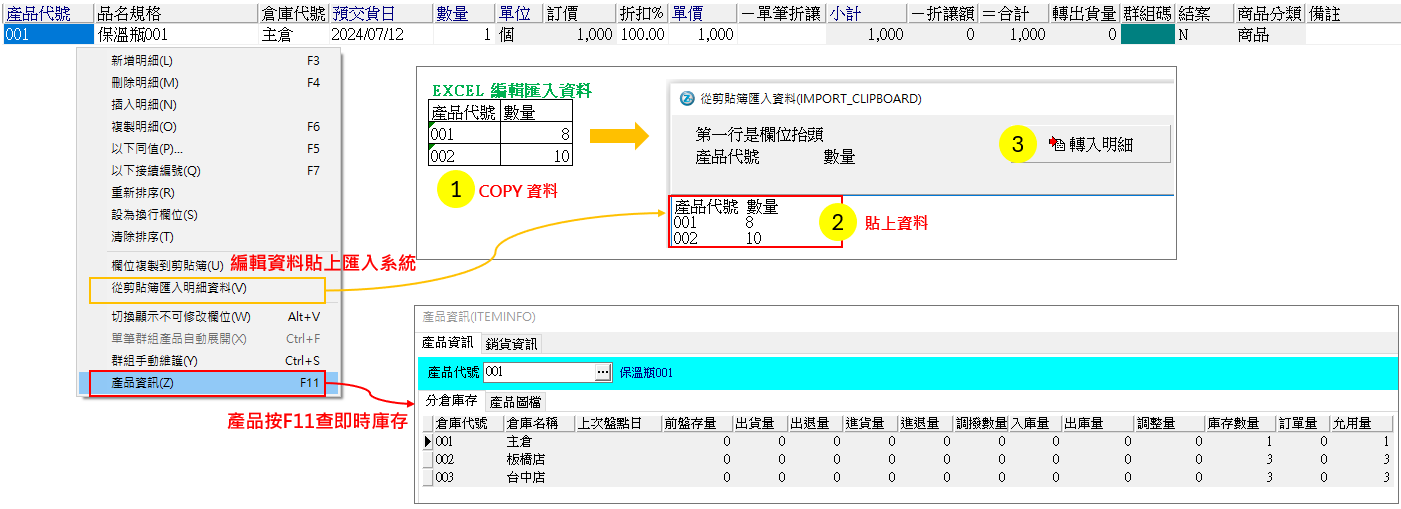The image size is (1401, 509).
Task: Select 從剪貼簿匯入明細資料(V) menu entry
Action: click(179, 288)
